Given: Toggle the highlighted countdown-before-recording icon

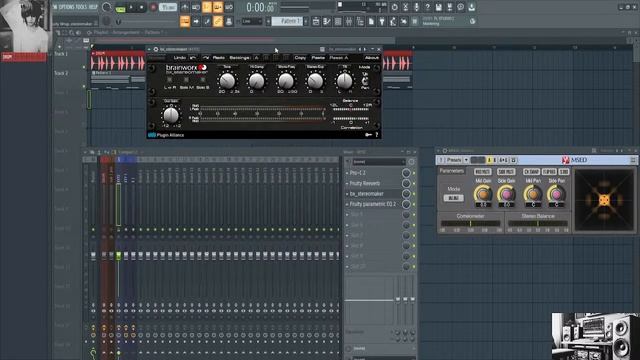Looking at the screenshot, I should (x=207, y=7).
